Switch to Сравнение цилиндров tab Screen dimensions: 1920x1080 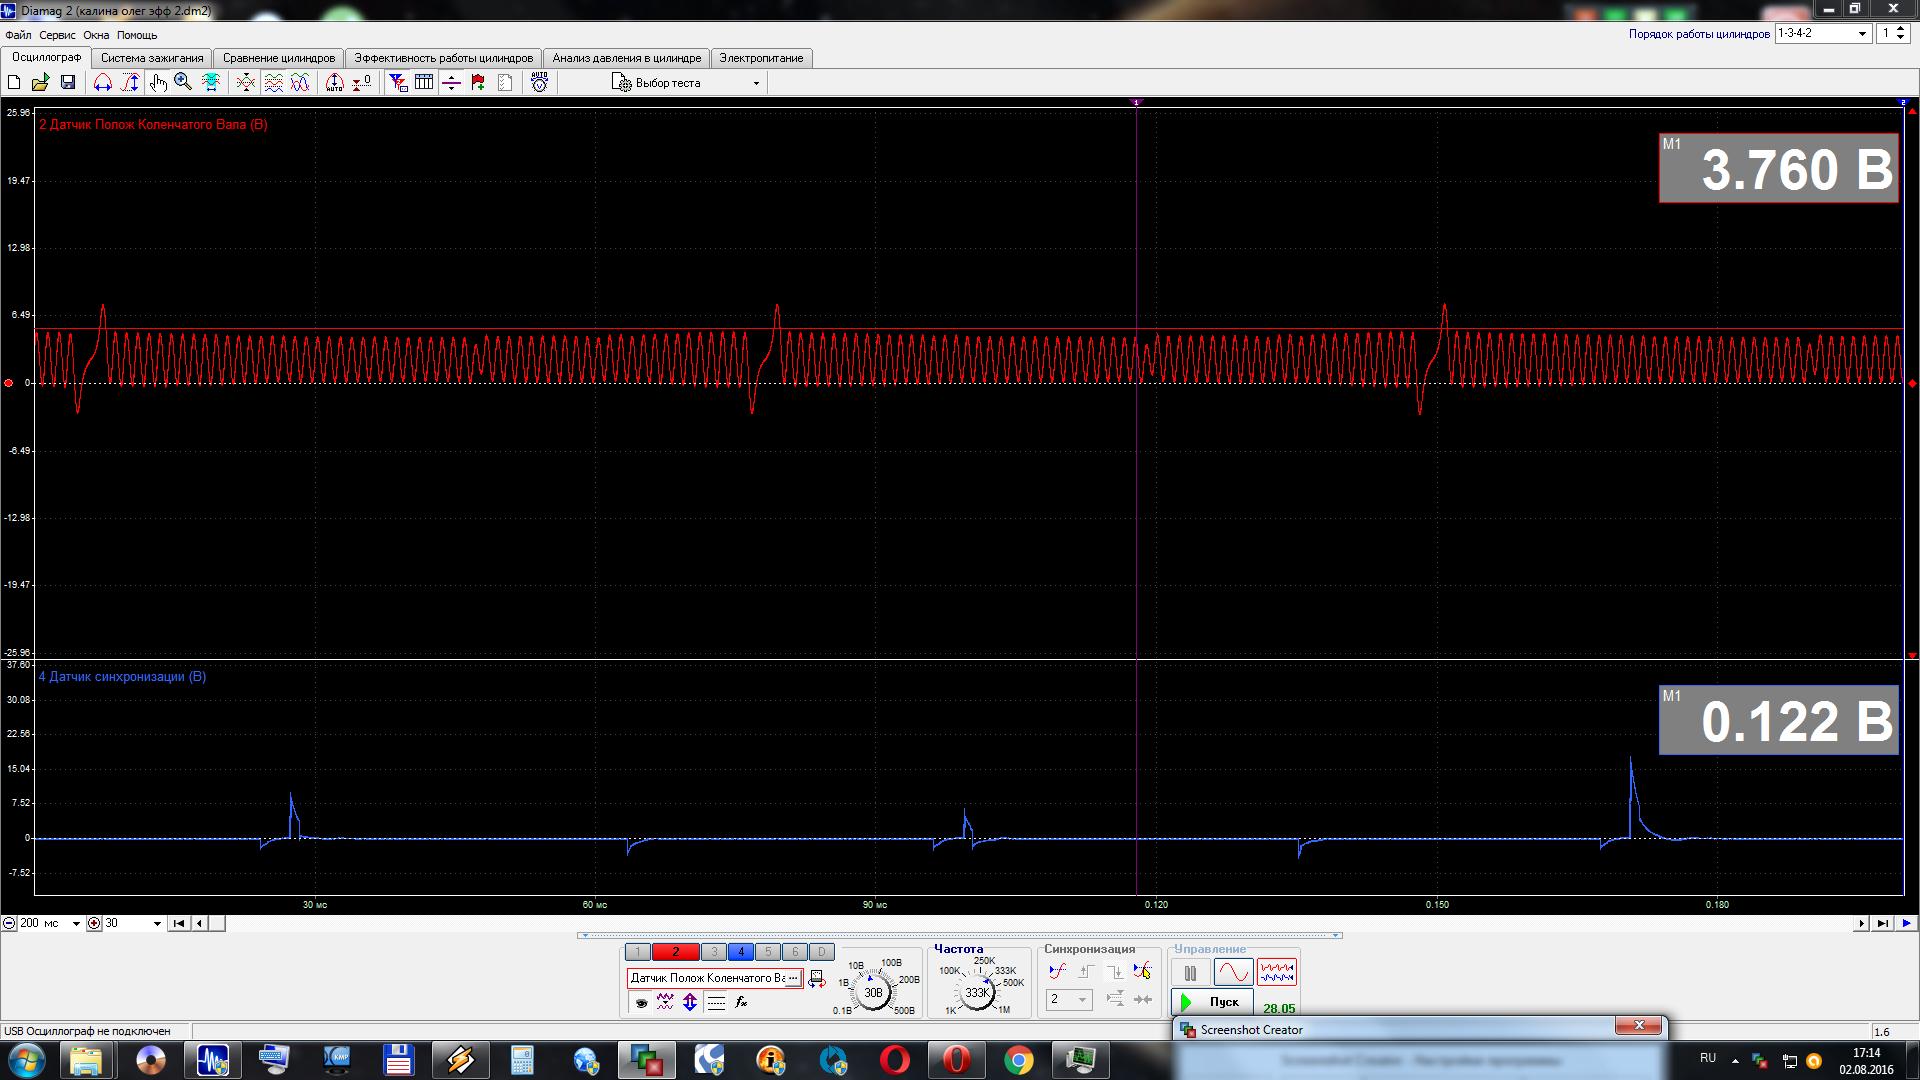coord(279,58)
